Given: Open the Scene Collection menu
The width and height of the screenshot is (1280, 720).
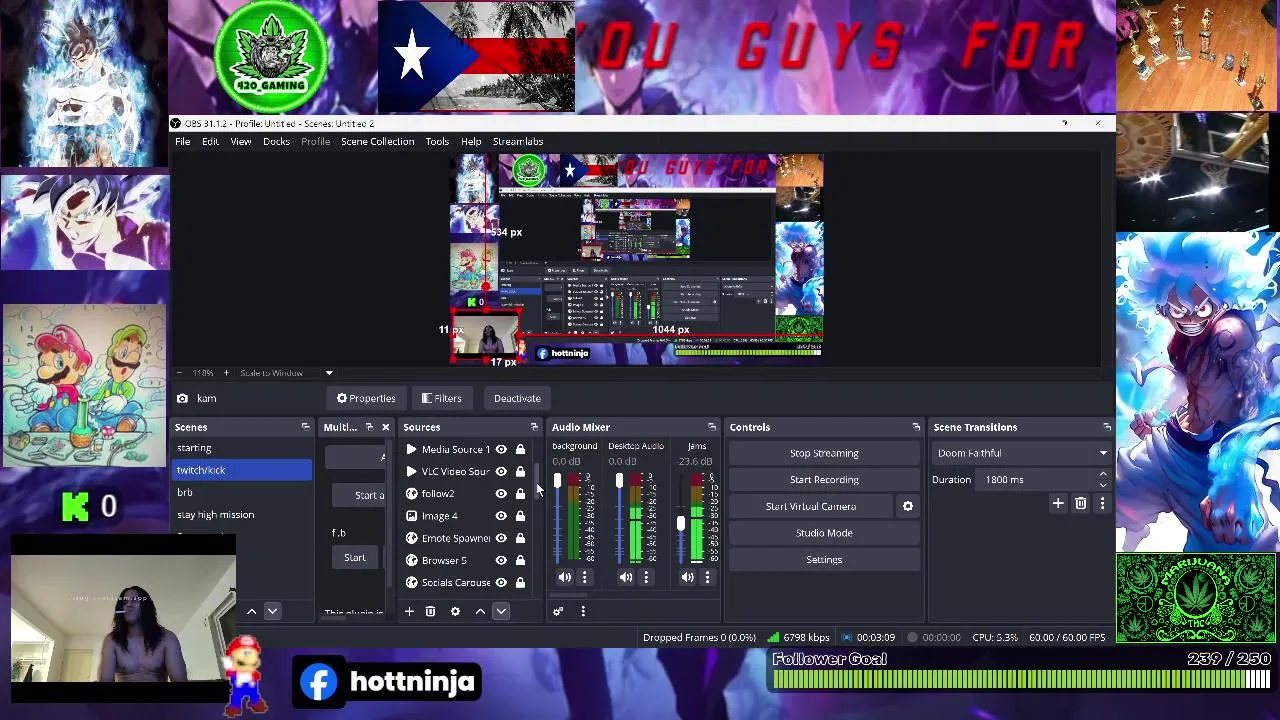Looking at the screenshot, I should point(377,142).
